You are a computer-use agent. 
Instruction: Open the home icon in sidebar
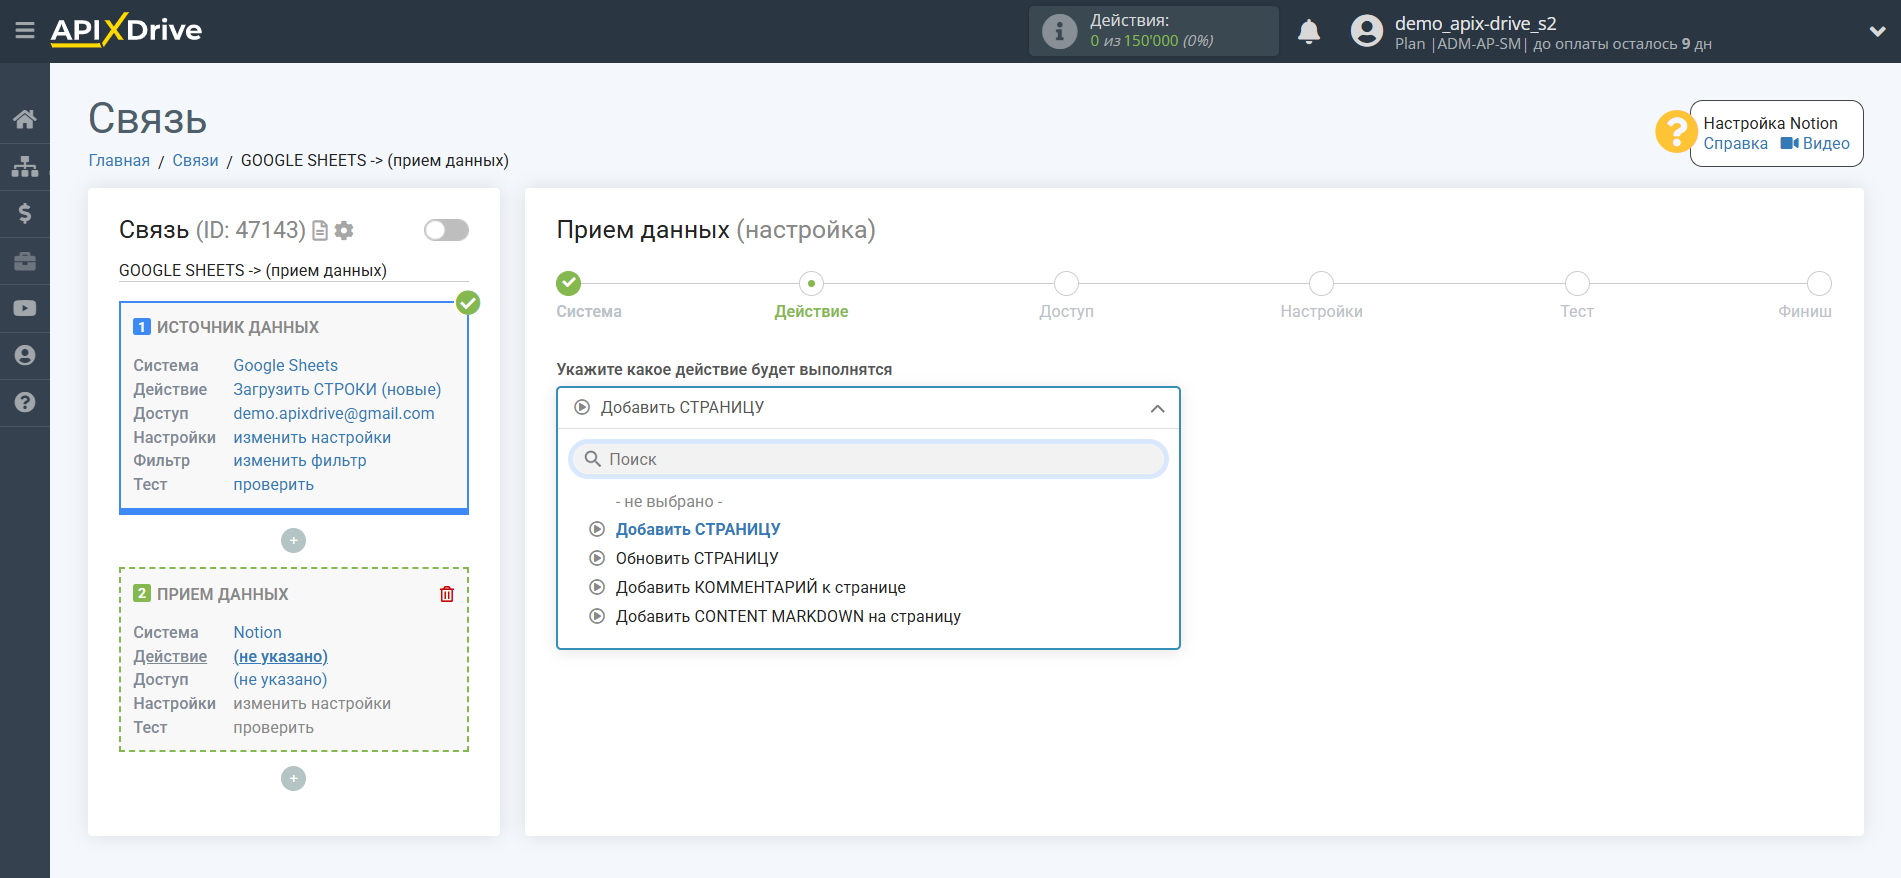25,119
